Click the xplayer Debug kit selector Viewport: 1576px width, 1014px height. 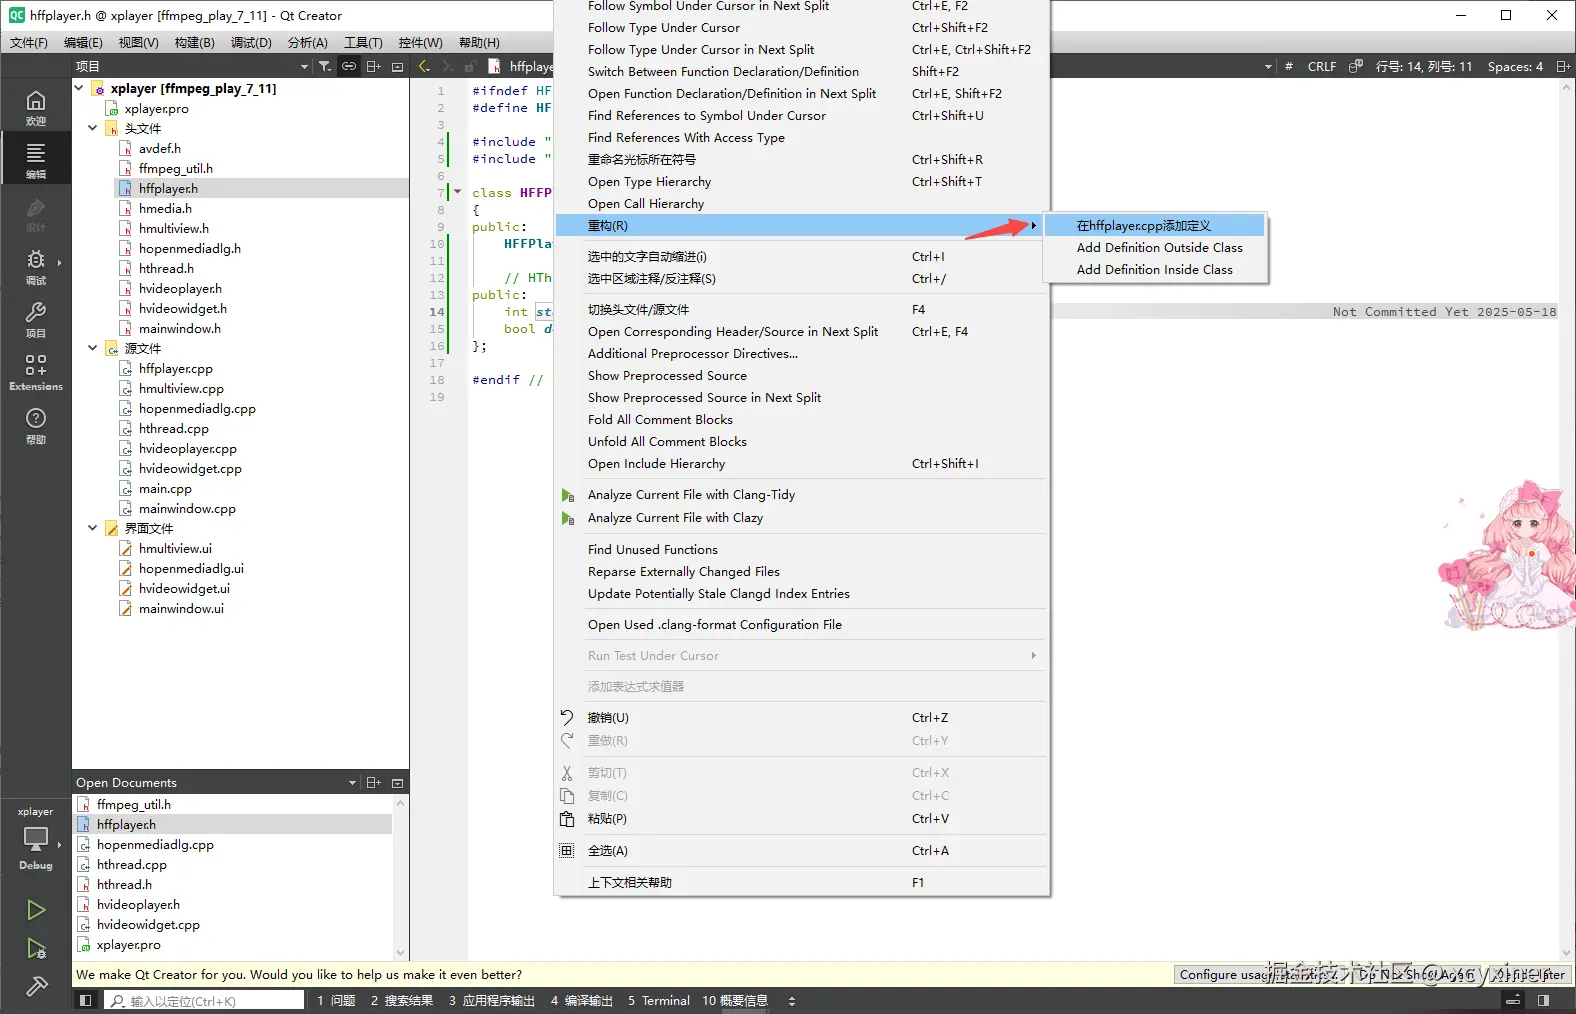pos(36,838)
